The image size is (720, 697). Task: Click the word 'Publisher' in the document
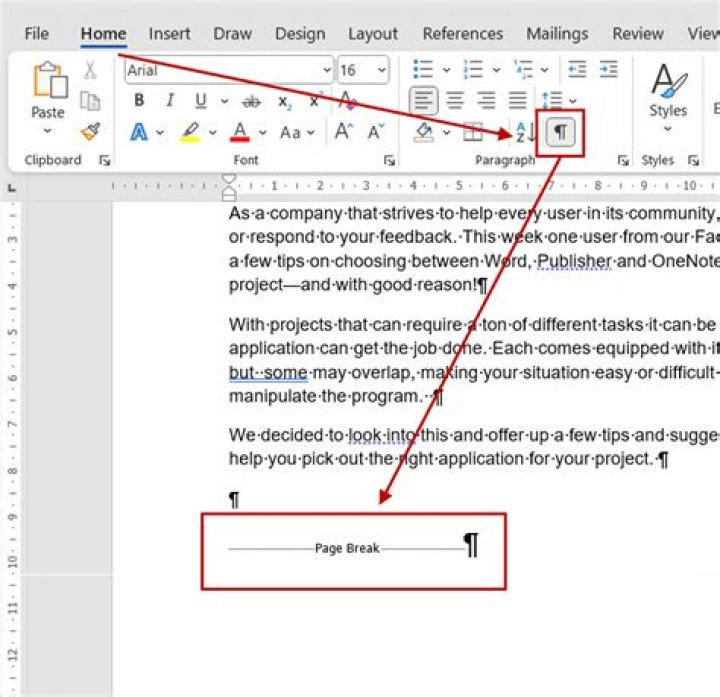point(574,261)
